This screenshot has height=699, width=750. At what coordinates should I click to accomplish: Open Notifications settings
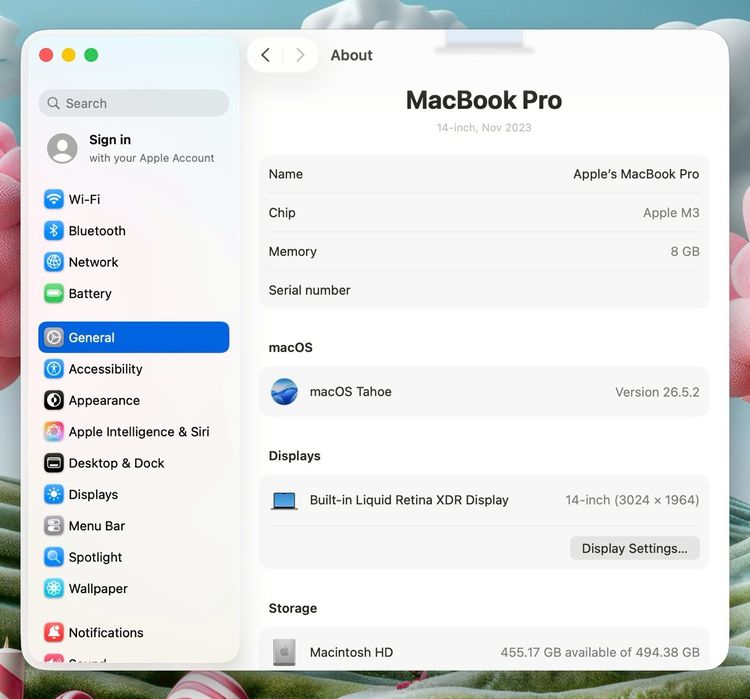(133, 632)
